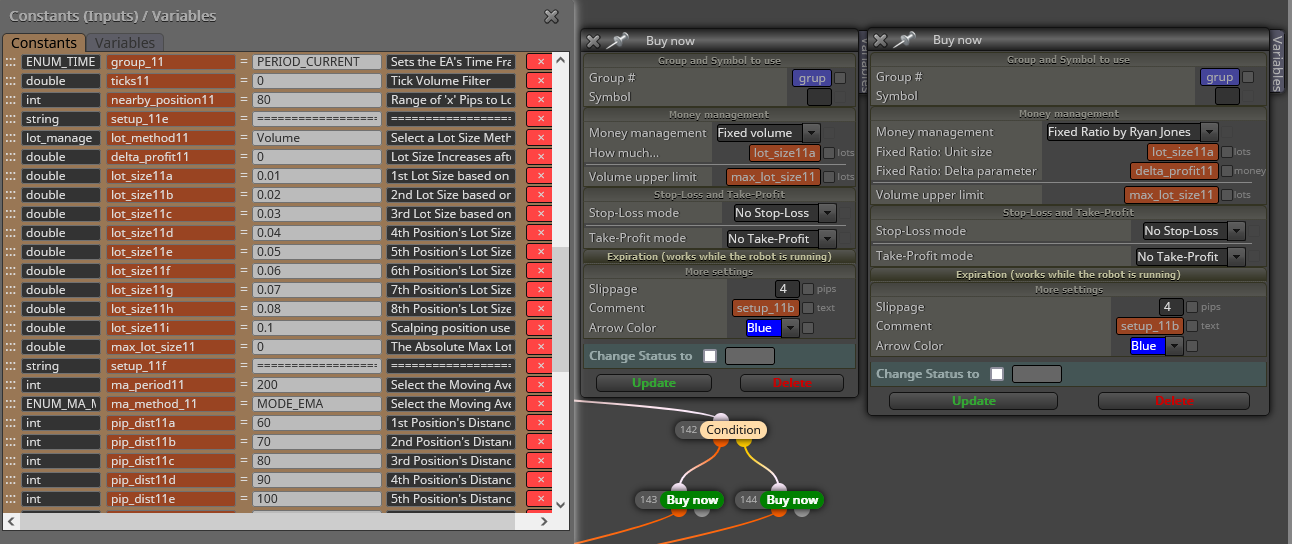1292x544 pixels.
Task: Toggle the Slippage pips checkbox in left panel
Action: pos(808,289)
